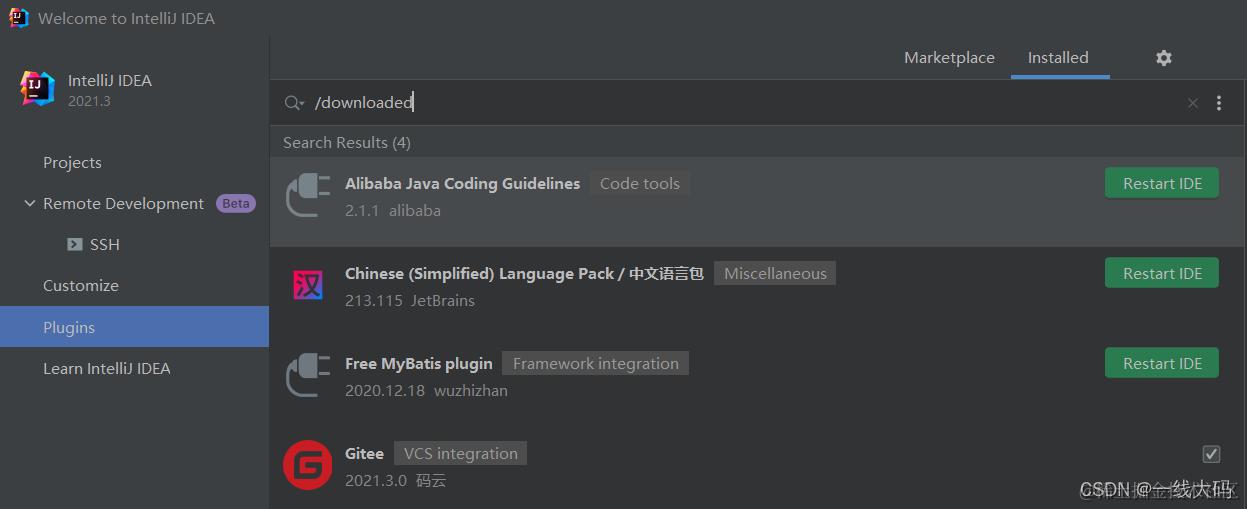Restart IDE for Alibaba Java Coding Guidelines
The width and height of the screenshot is (1247, 509).
(1162, 183)
